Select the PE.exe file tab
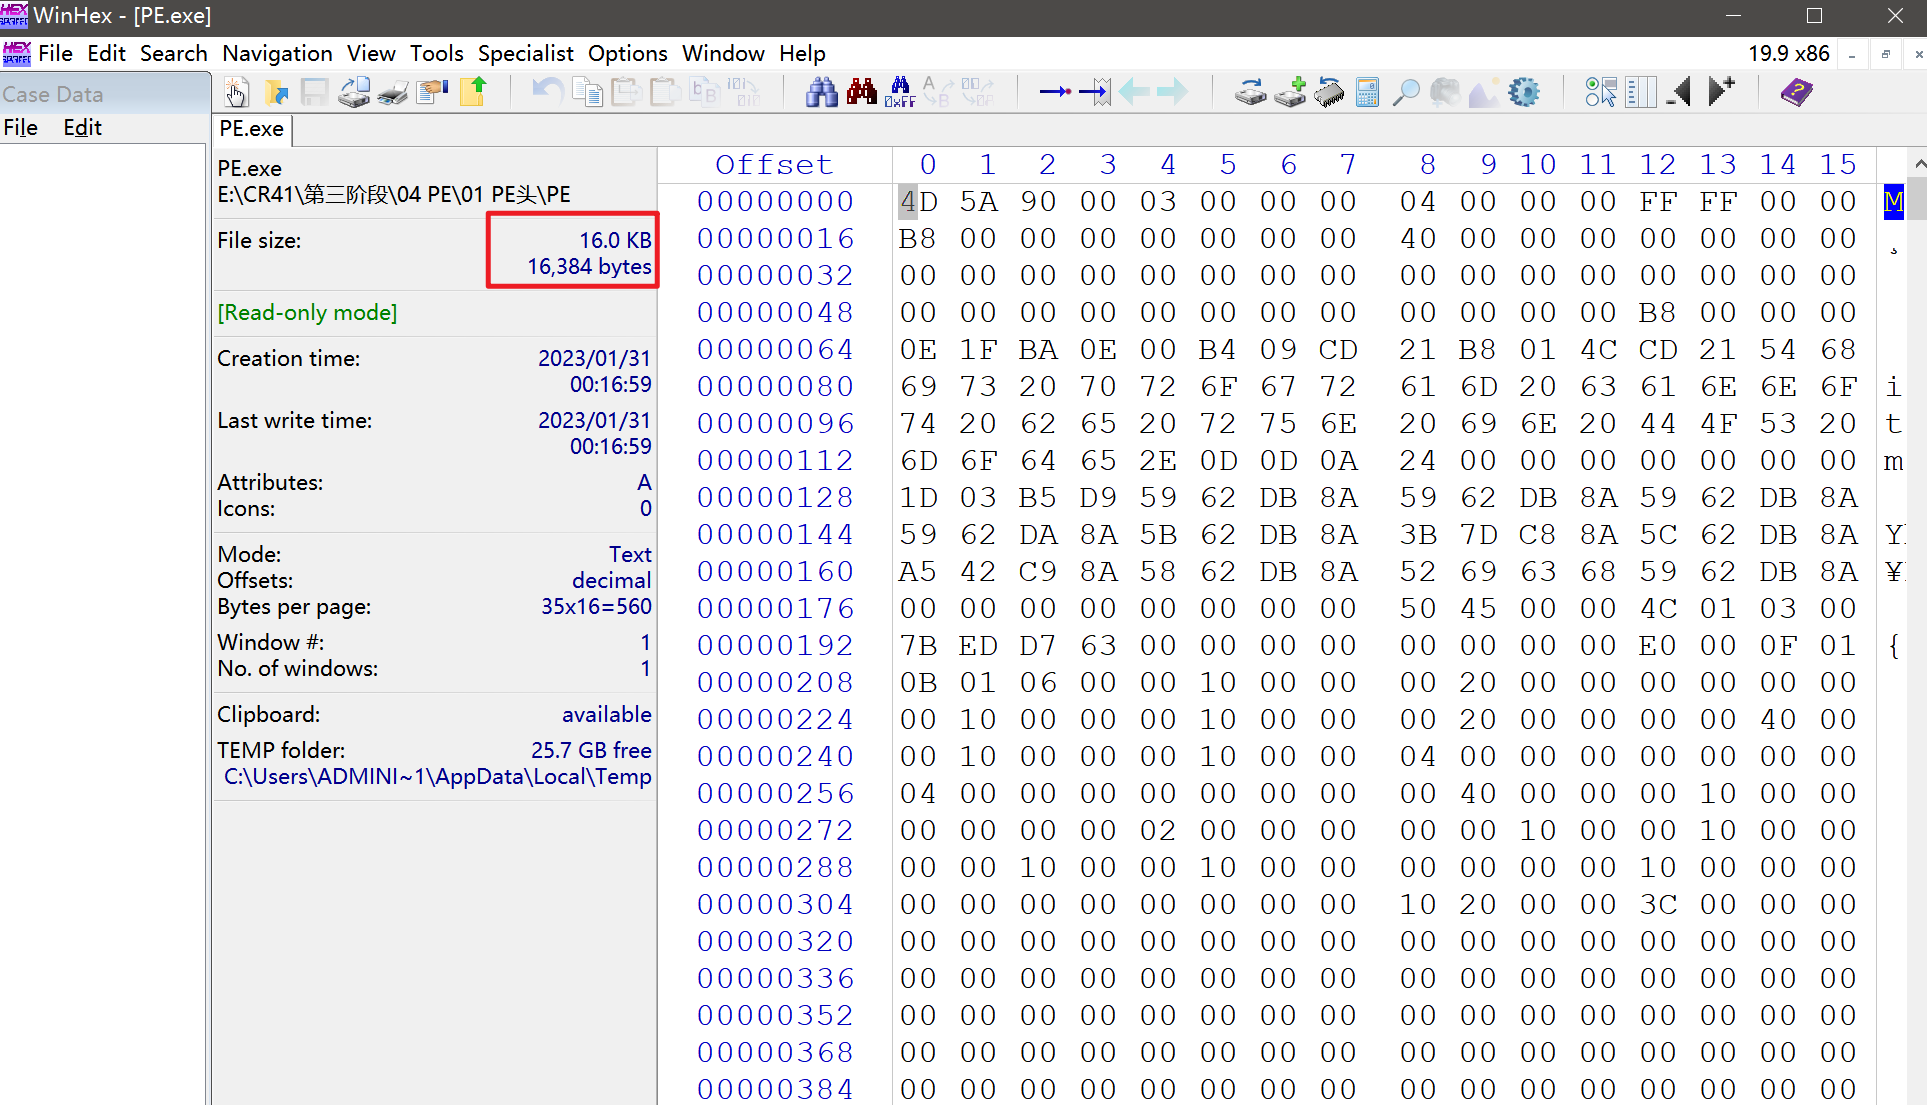This screenshot has width=1927, height=1105. [x=251, y=129]
